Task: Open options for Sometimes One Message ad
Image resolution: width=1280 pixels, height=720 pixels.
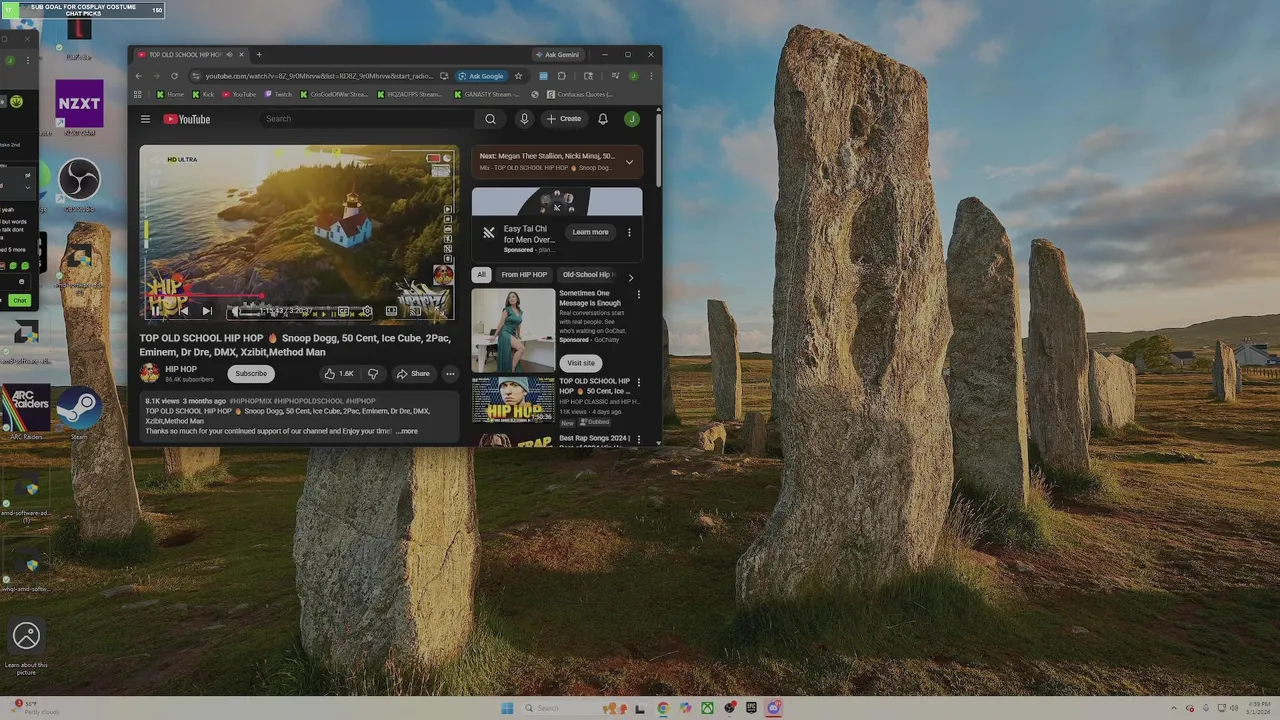Action: (639, 295)
